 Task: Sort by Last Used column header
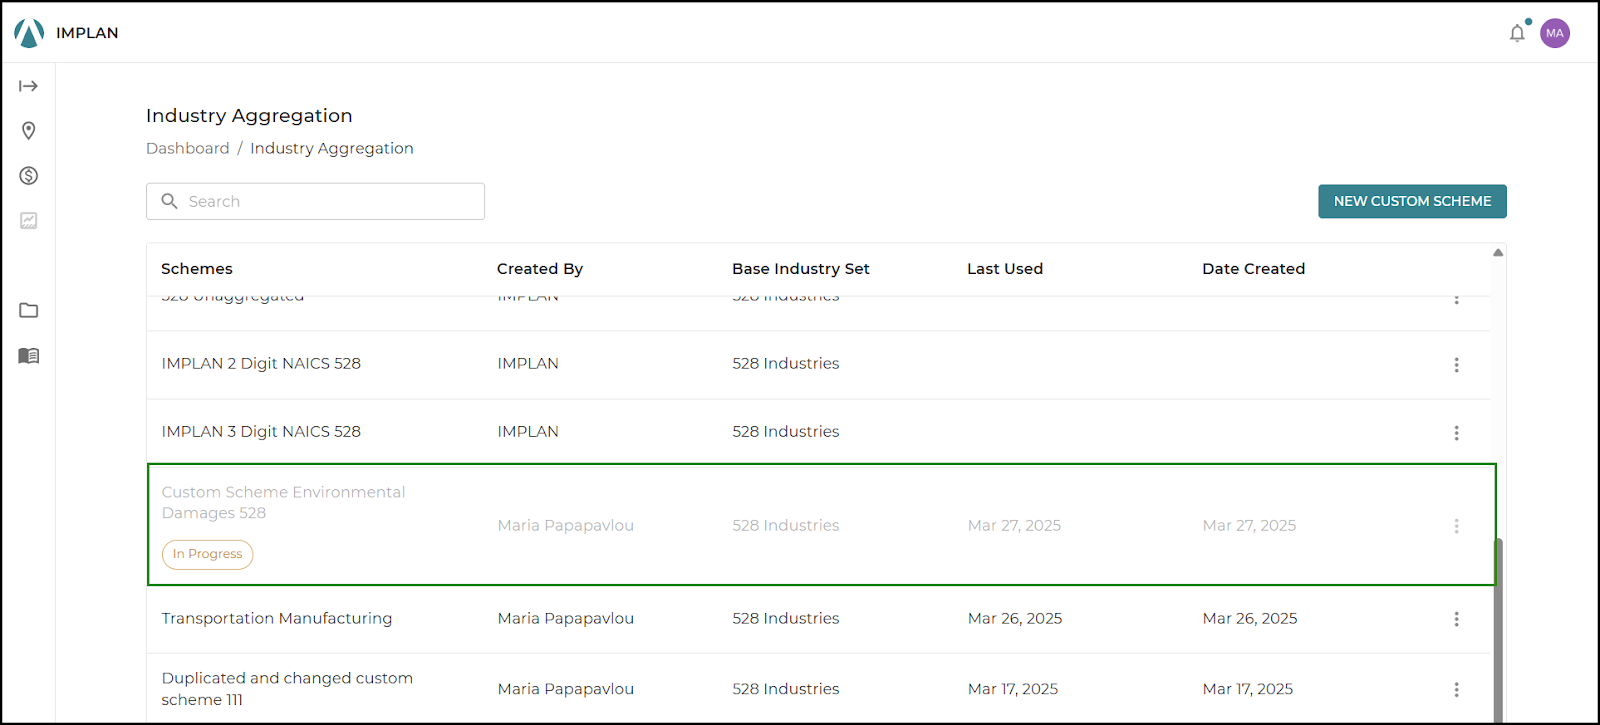(1005, 269)
